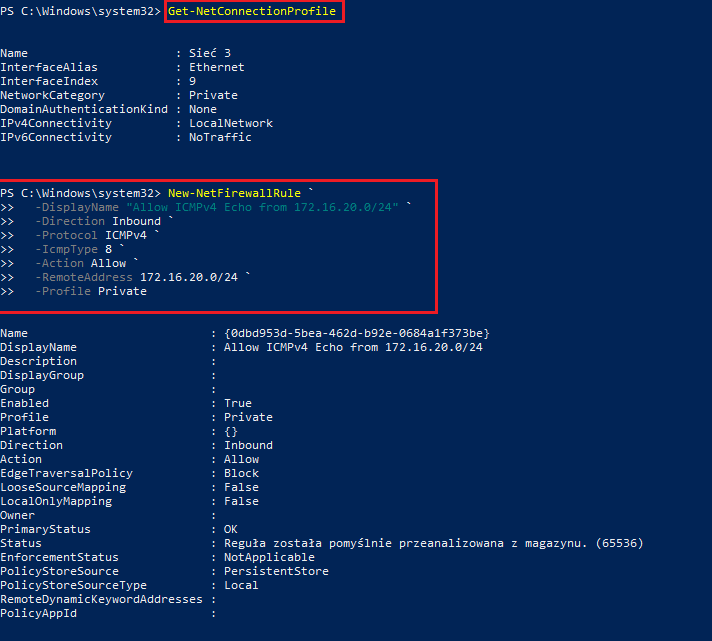The width and height of the screenshot is (712, 641).
Task: Click the IPv4Connectivity value LocalNetwork
Action: [230, 123]
